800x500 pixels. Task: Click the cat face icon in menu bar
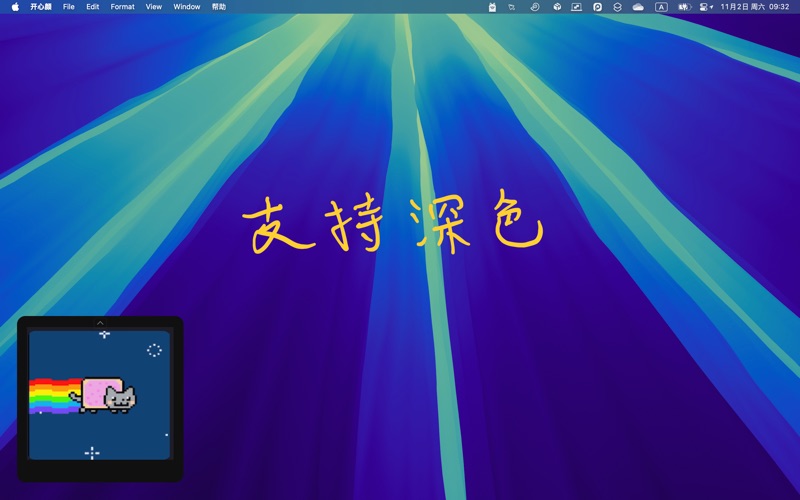click(492, 7)
